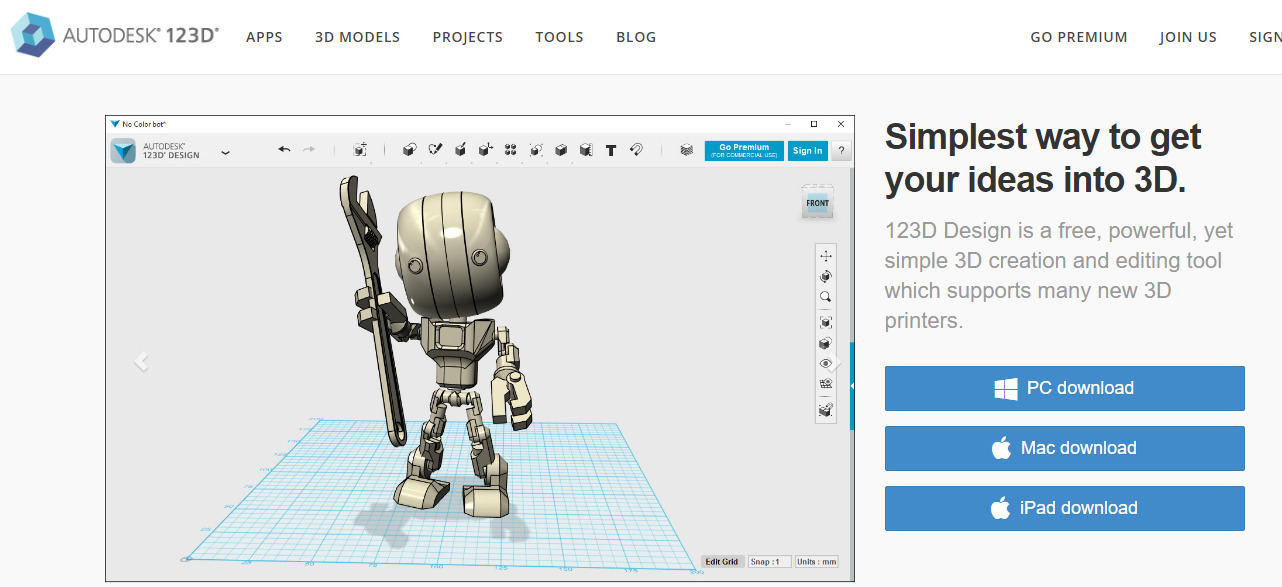1282x587 pixels.
Task: Toggle the grid visibility icon
Action: point(826,384)
